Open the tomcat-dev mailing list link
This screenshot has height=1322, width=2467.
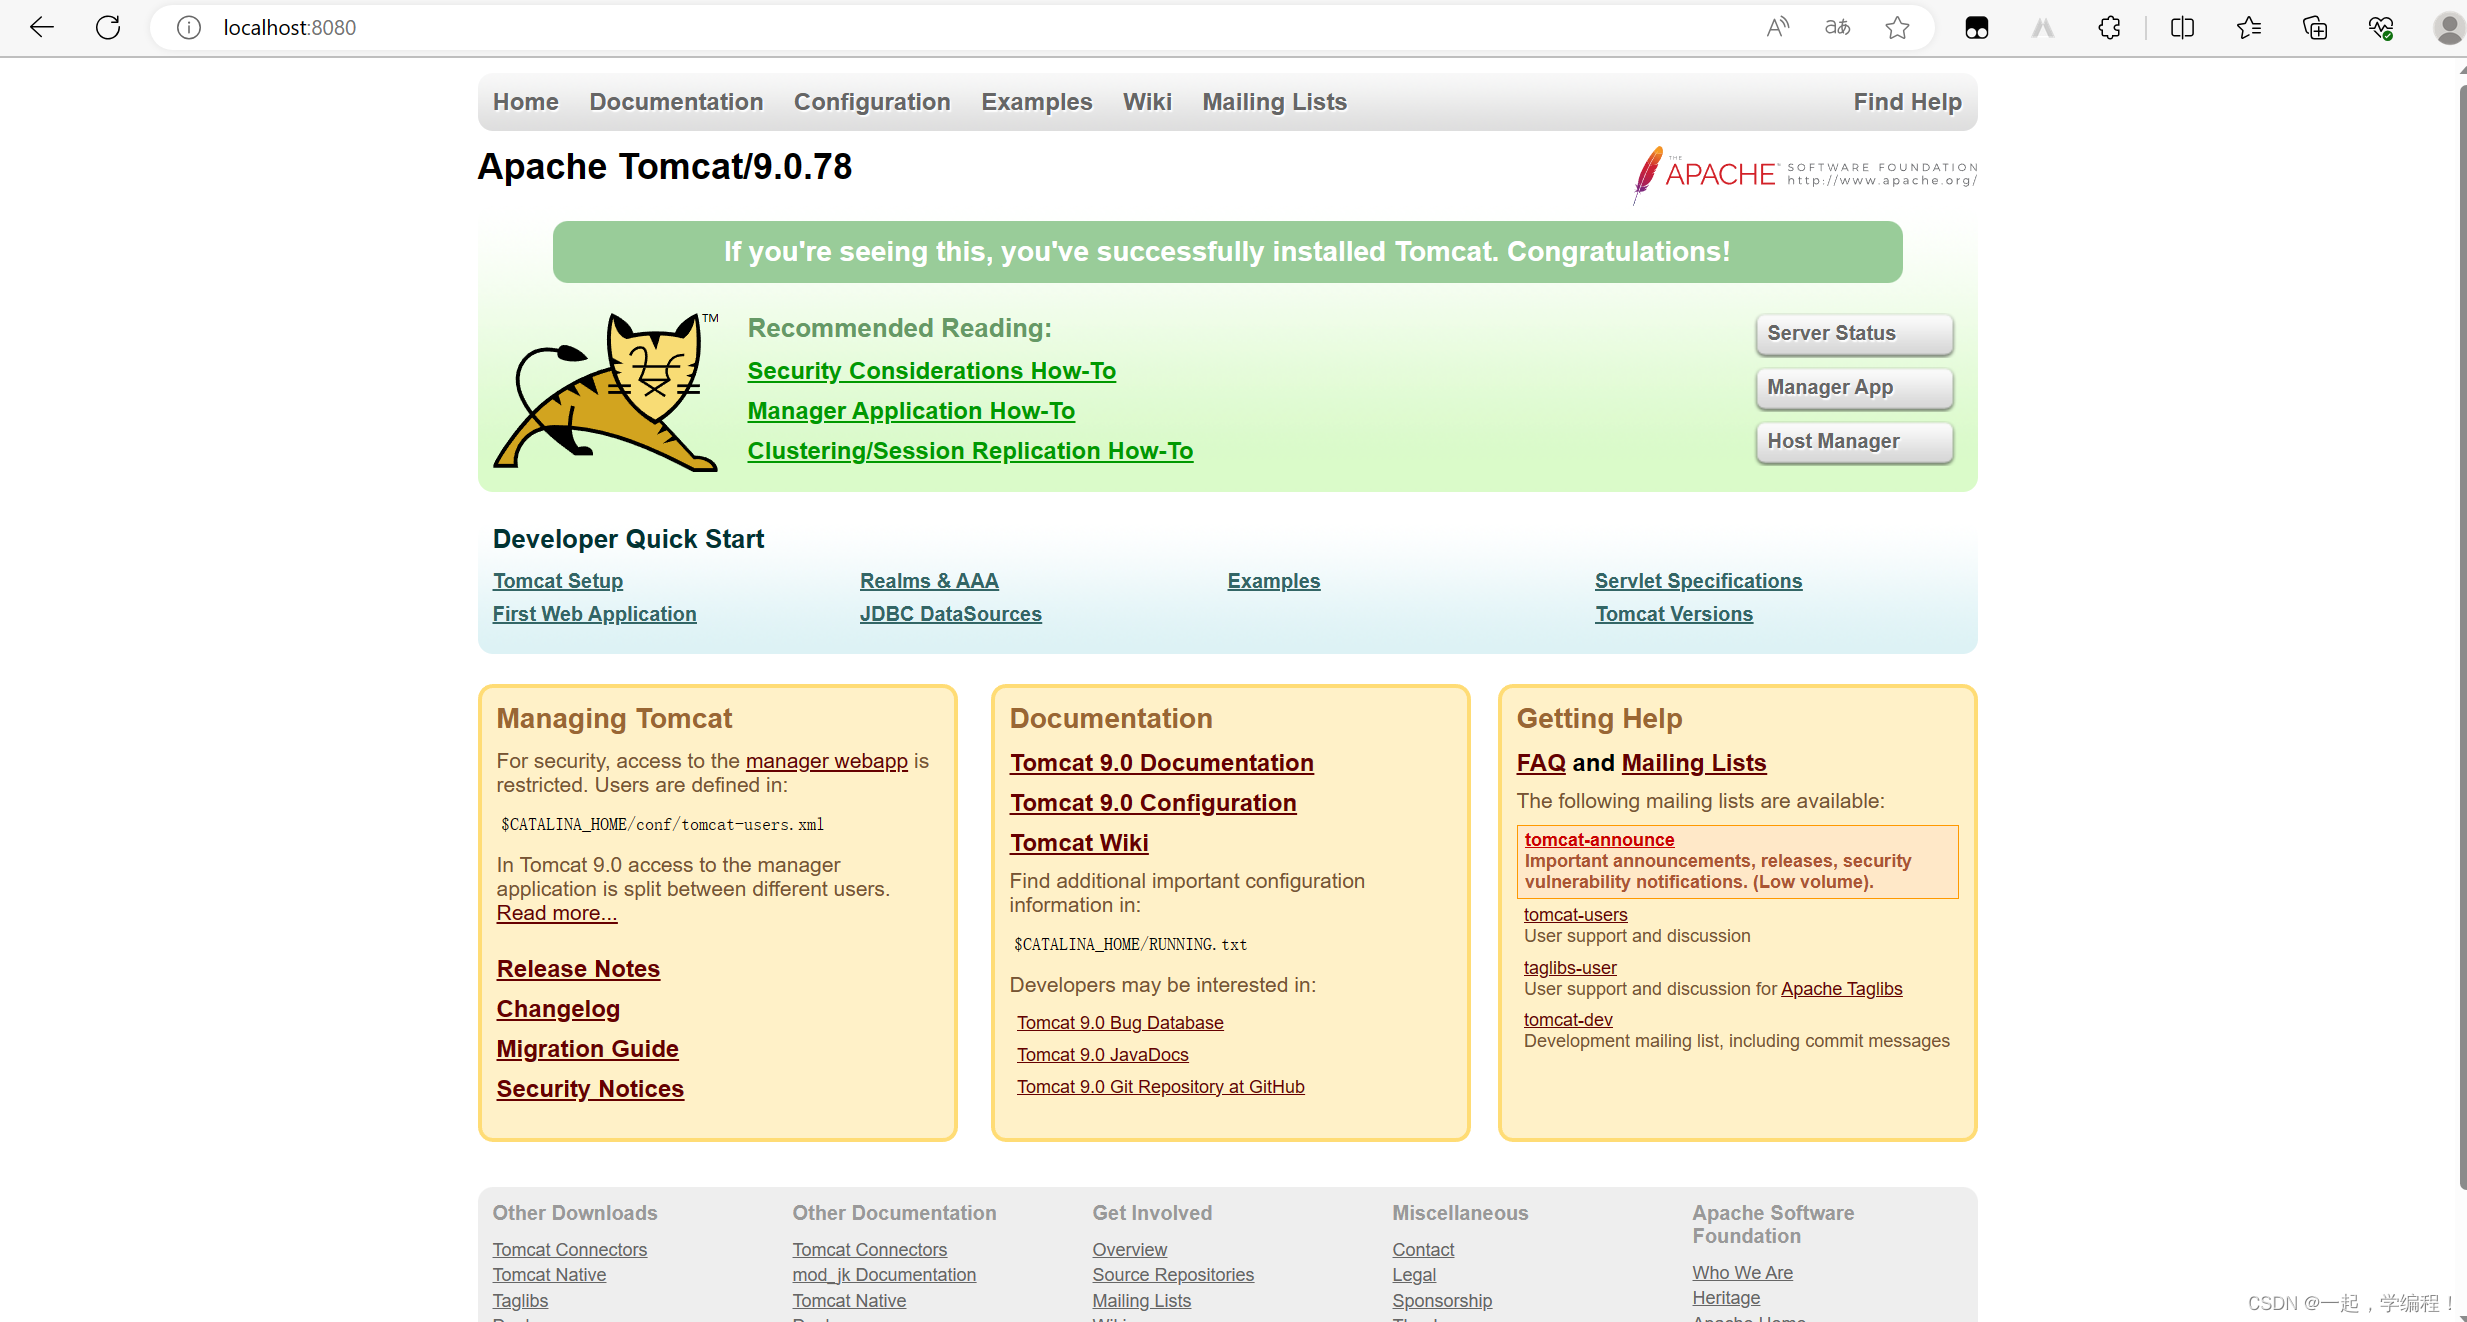(x=1568, y=1020)
